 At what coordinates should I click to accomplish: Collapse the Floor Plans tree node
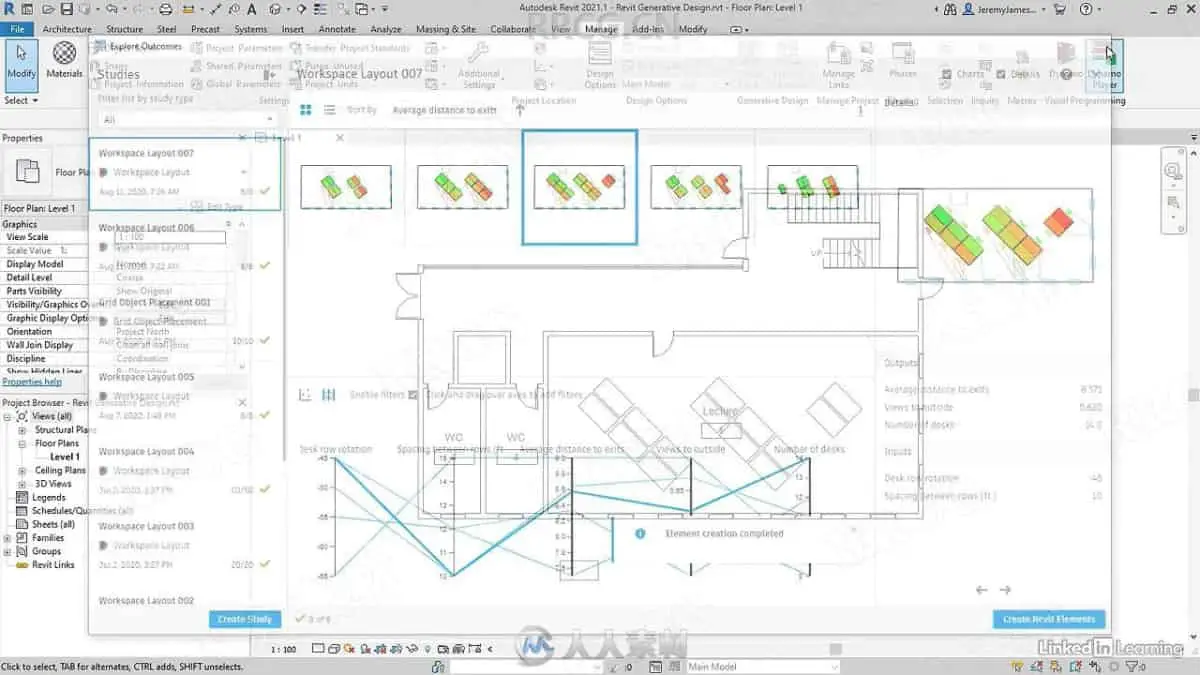pos(23,443)
